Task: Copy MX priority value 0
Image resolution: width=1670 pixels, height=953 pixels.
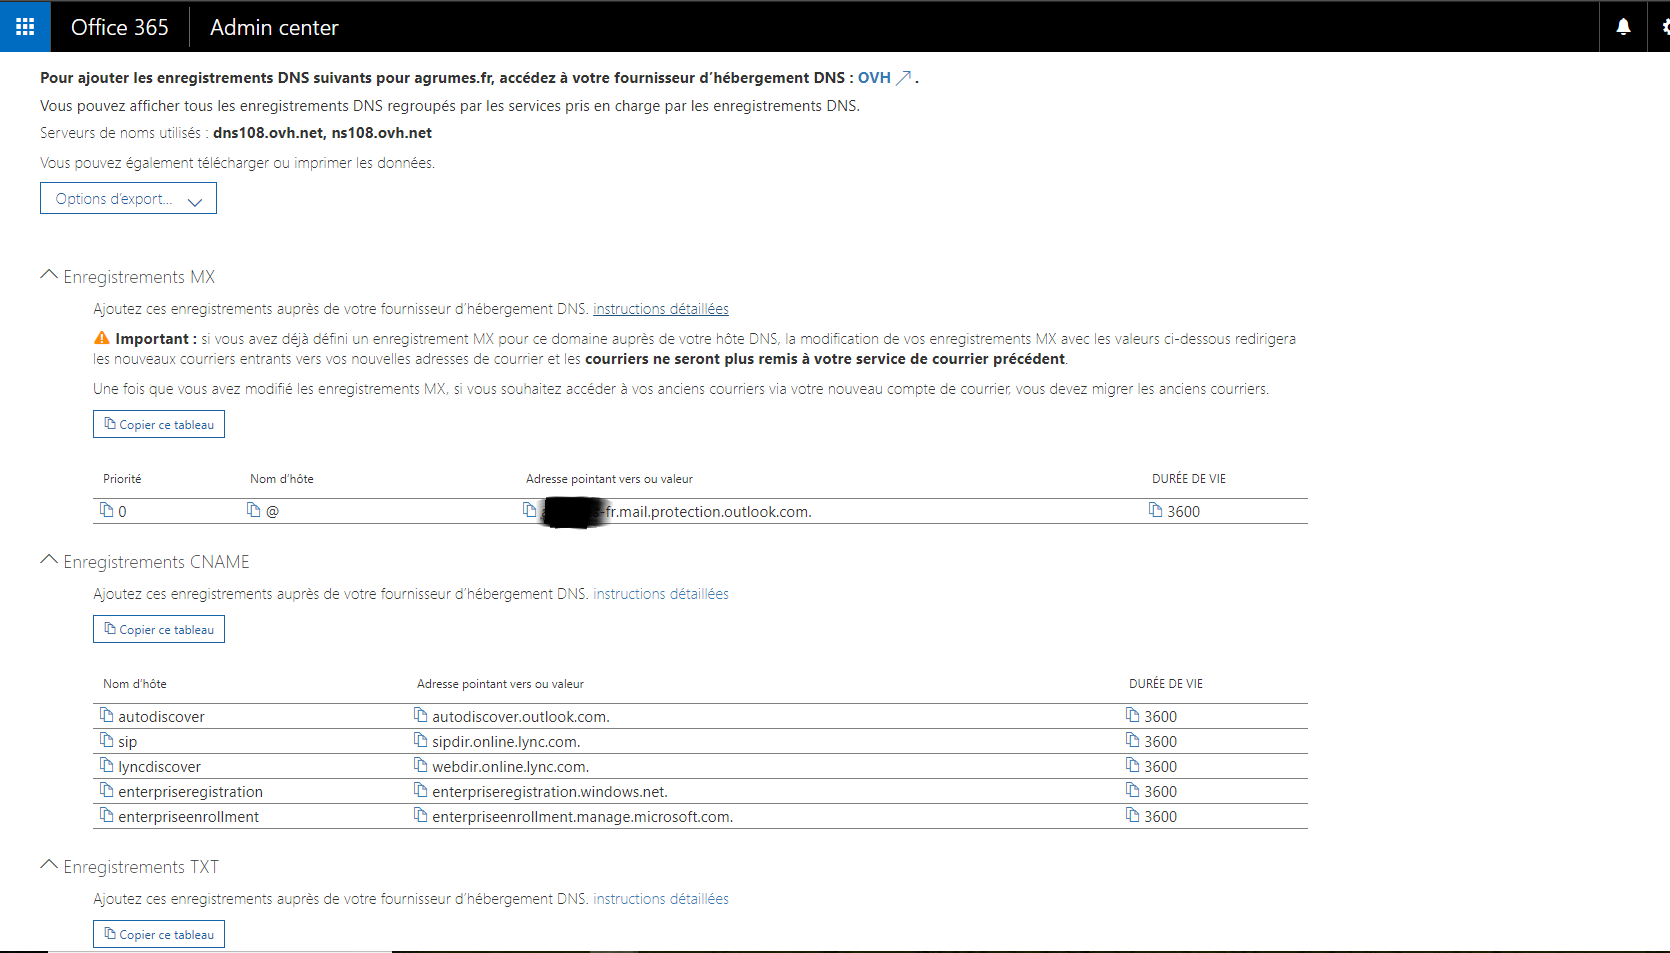Action: 106,510
